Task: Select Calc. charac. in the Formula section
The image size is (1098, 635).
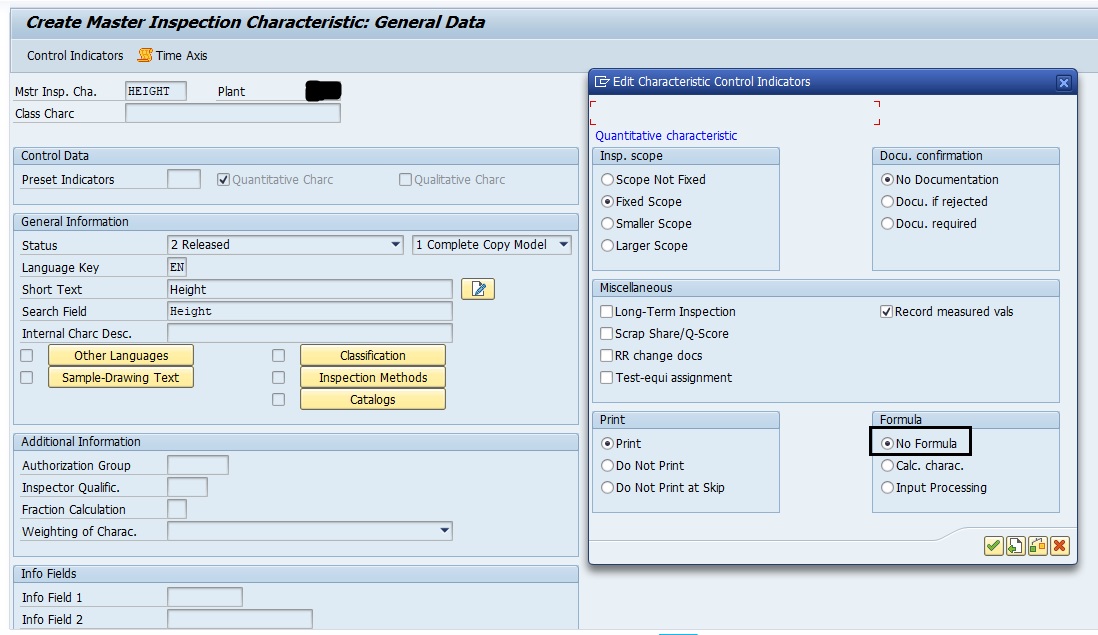Action: 885,465
